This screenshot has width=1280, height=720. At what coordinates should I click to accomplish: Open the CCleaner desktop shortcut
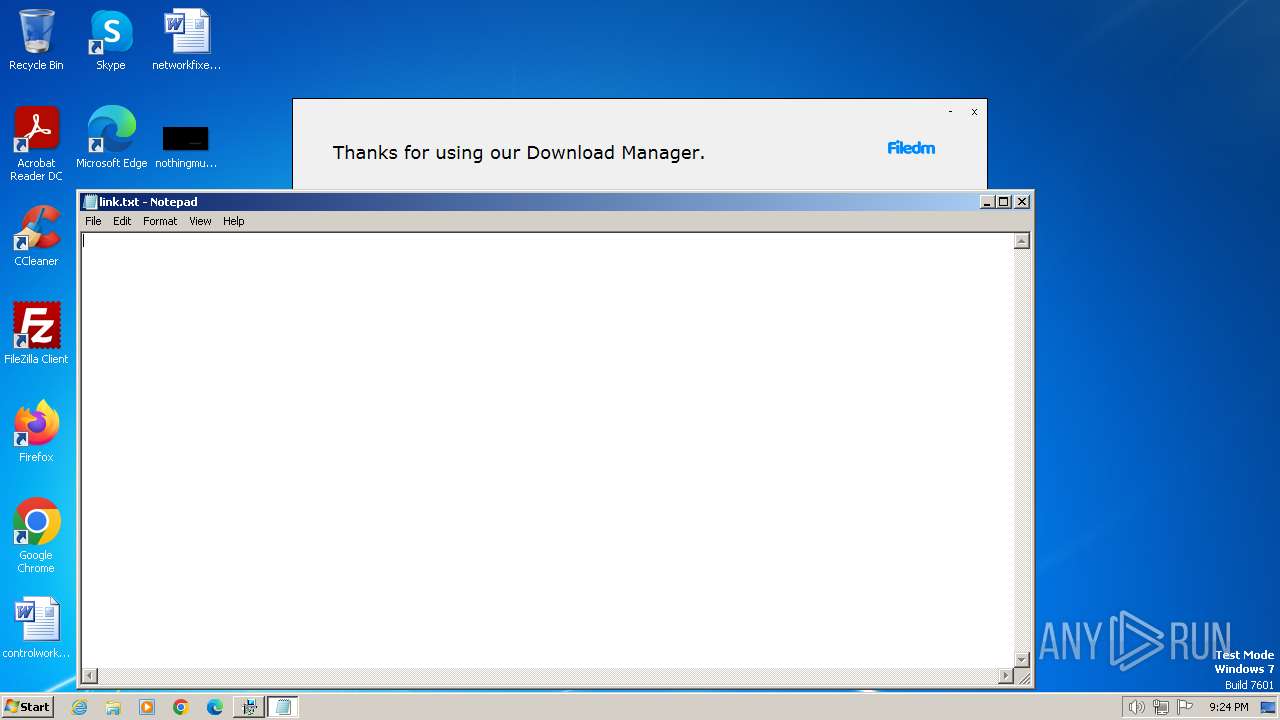tap(36, 236)
